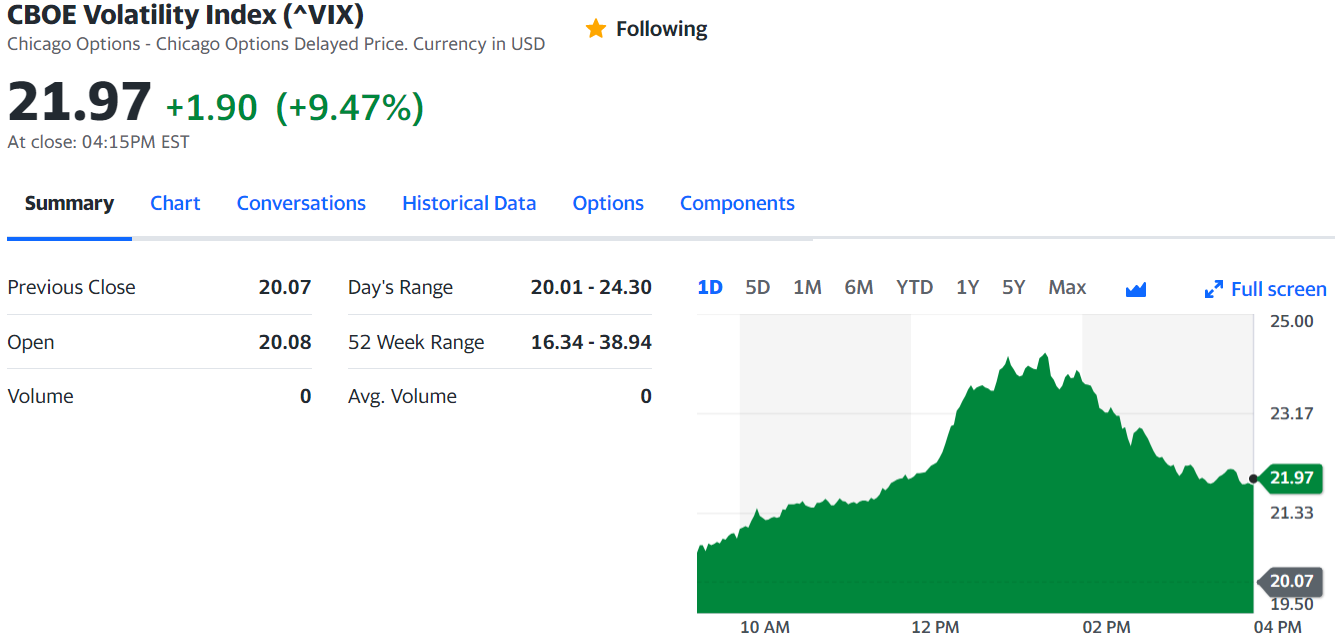The width and height of the screenshot is (1335, 641).
Task: Click the Volume label
Action: tap(40, 396)
